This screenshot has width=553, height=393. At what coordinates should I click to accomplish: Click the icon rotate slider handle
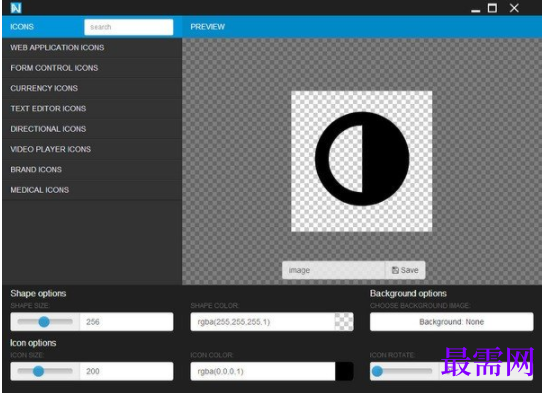(x=377, y=371)
